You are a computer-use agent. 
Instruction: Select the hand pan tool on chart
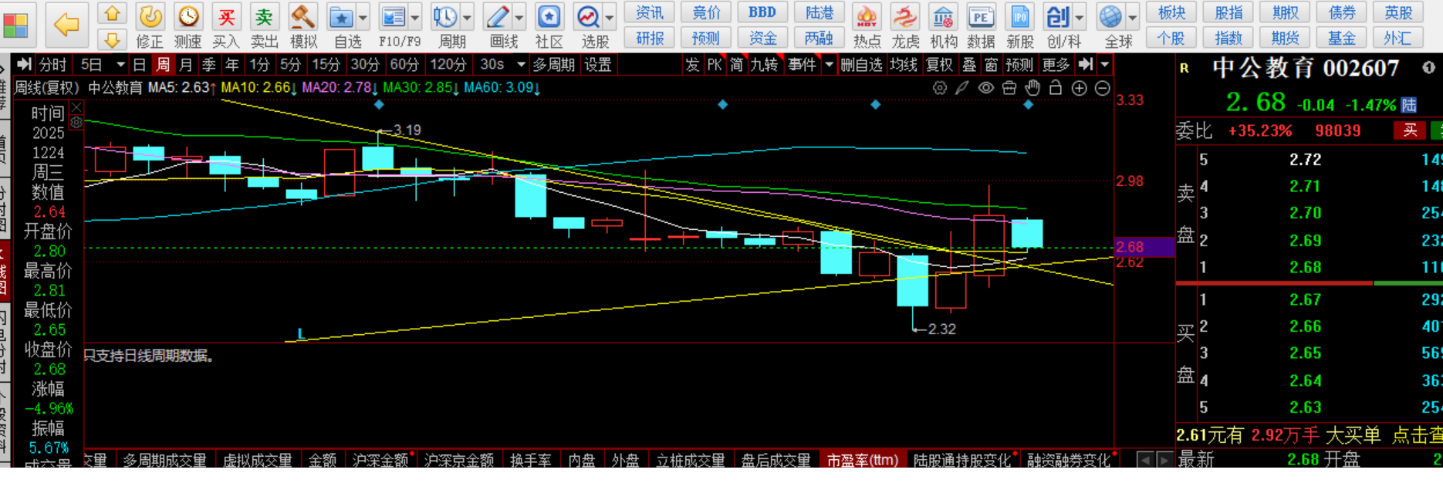(x=1033, y=88)
